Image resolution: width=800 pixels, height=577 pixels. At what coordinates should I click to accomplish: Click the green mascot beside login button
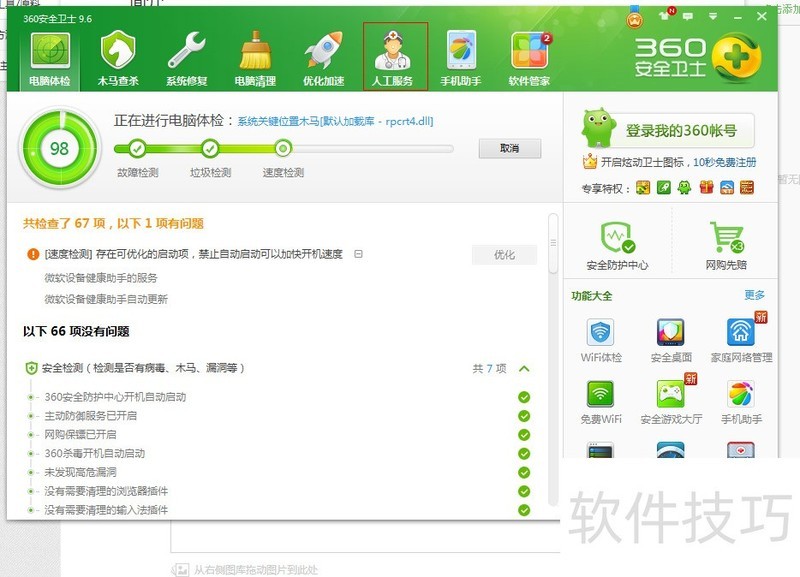click(598, 127)
